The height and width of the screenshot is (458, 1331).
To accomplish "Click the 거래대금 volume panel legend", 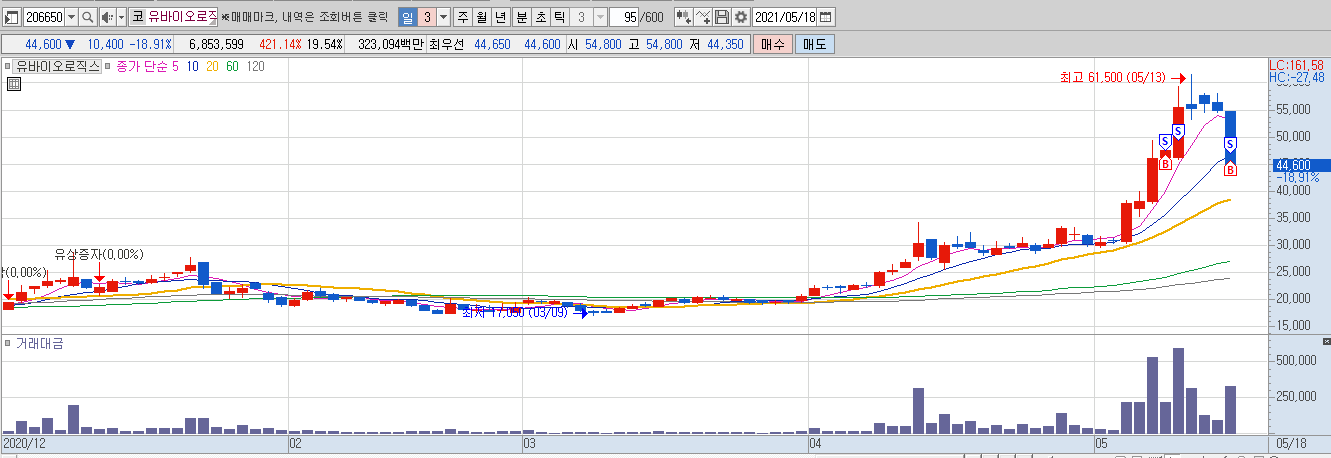I will [x=39, y=343].
